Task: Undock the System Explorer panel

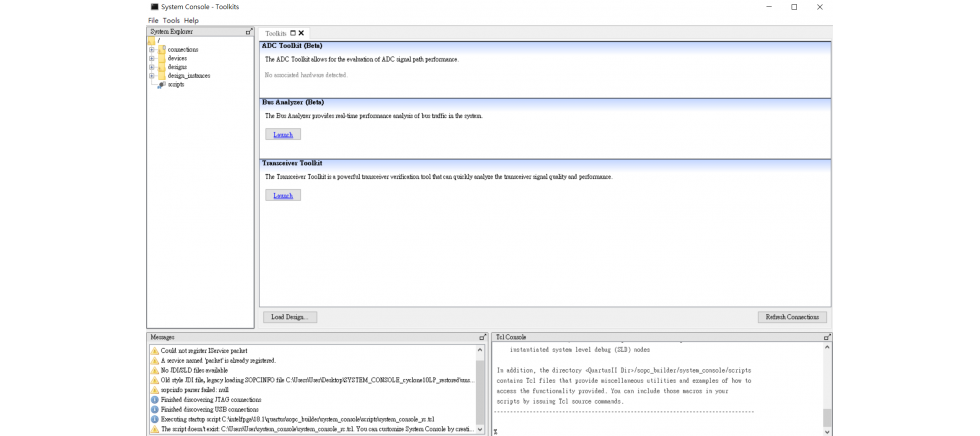Action: click(249, 32)
